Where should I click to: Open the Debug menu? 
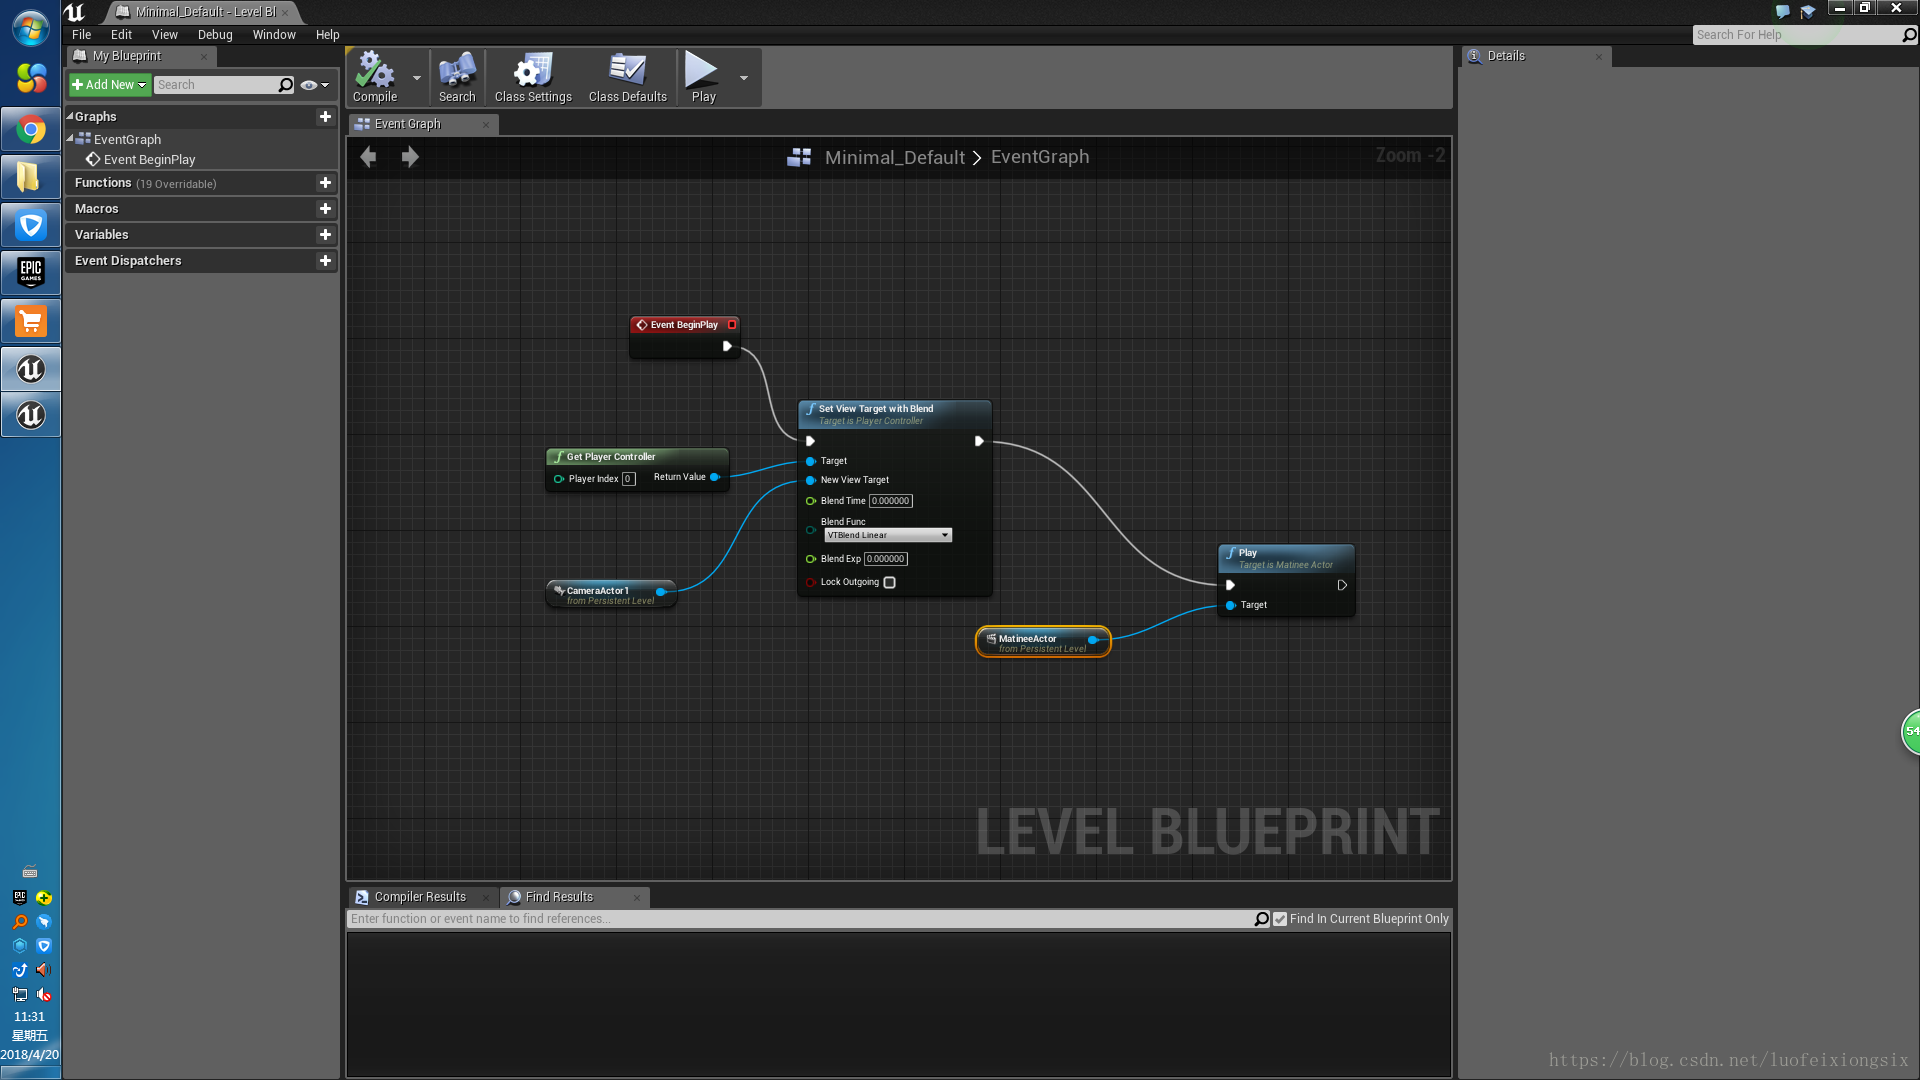click(x=215, y=35)
